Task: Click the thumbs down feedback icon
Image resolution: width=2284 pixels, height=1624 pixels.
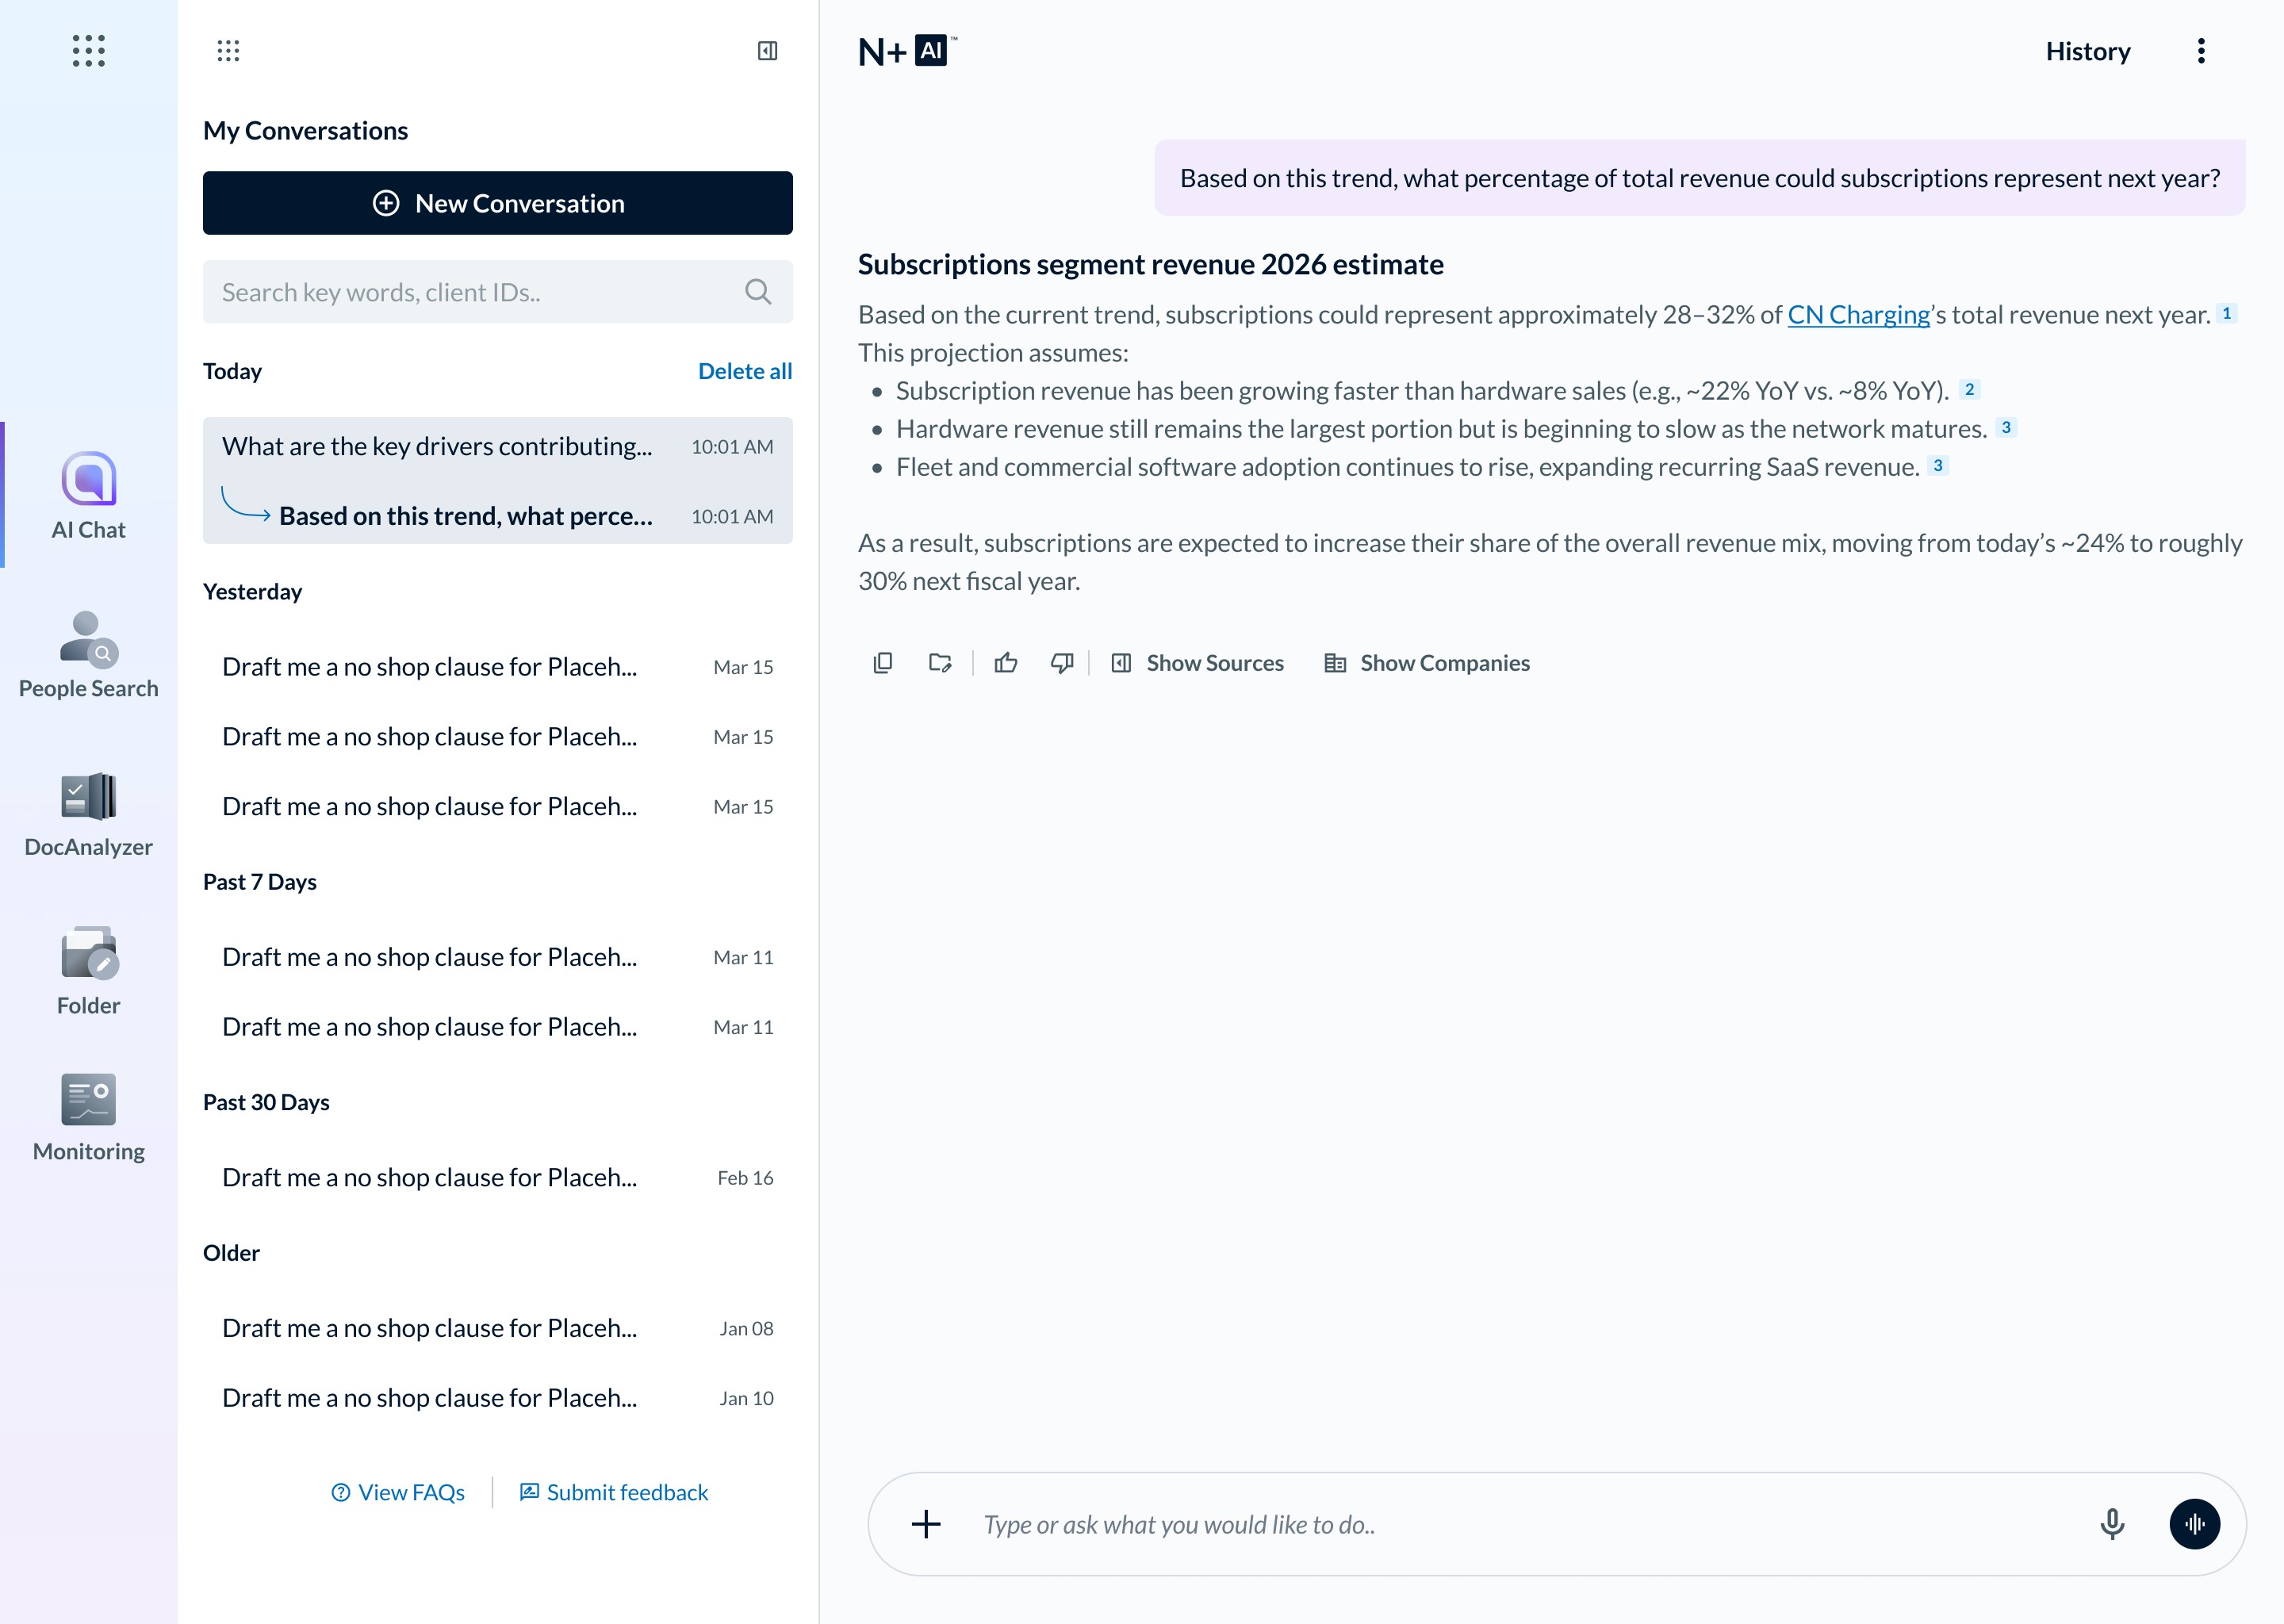Action: point(1062,663)
